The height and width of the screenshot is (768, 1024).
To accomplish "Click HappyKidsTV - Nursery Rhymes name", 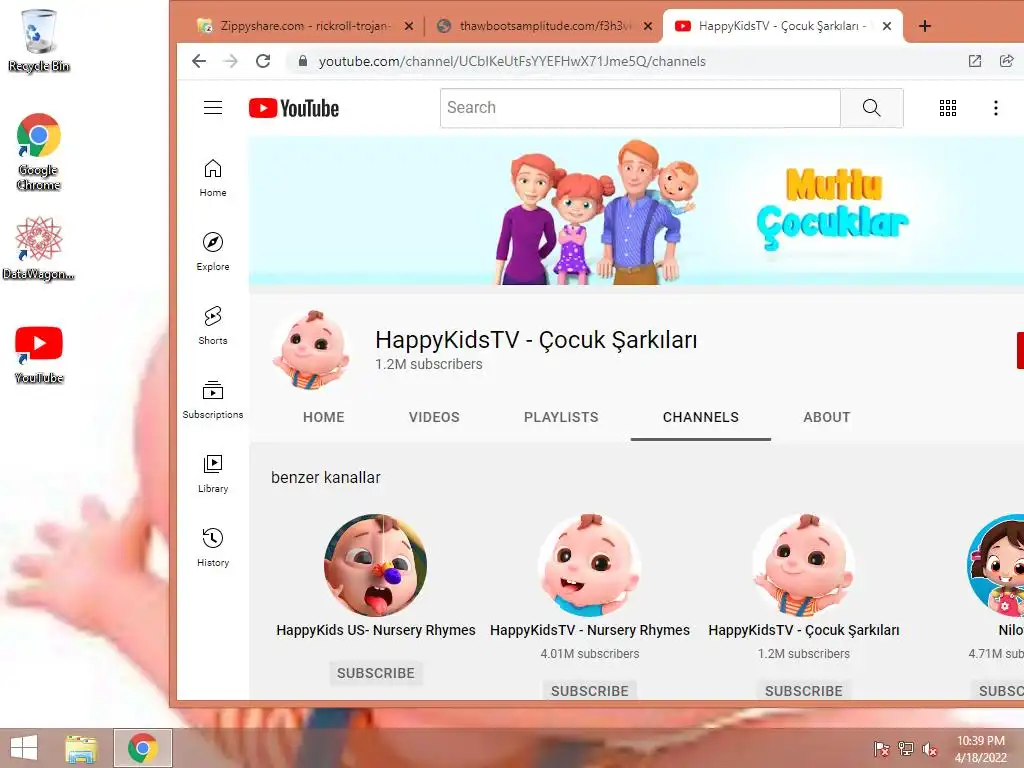I will click(x=590, y=630).
